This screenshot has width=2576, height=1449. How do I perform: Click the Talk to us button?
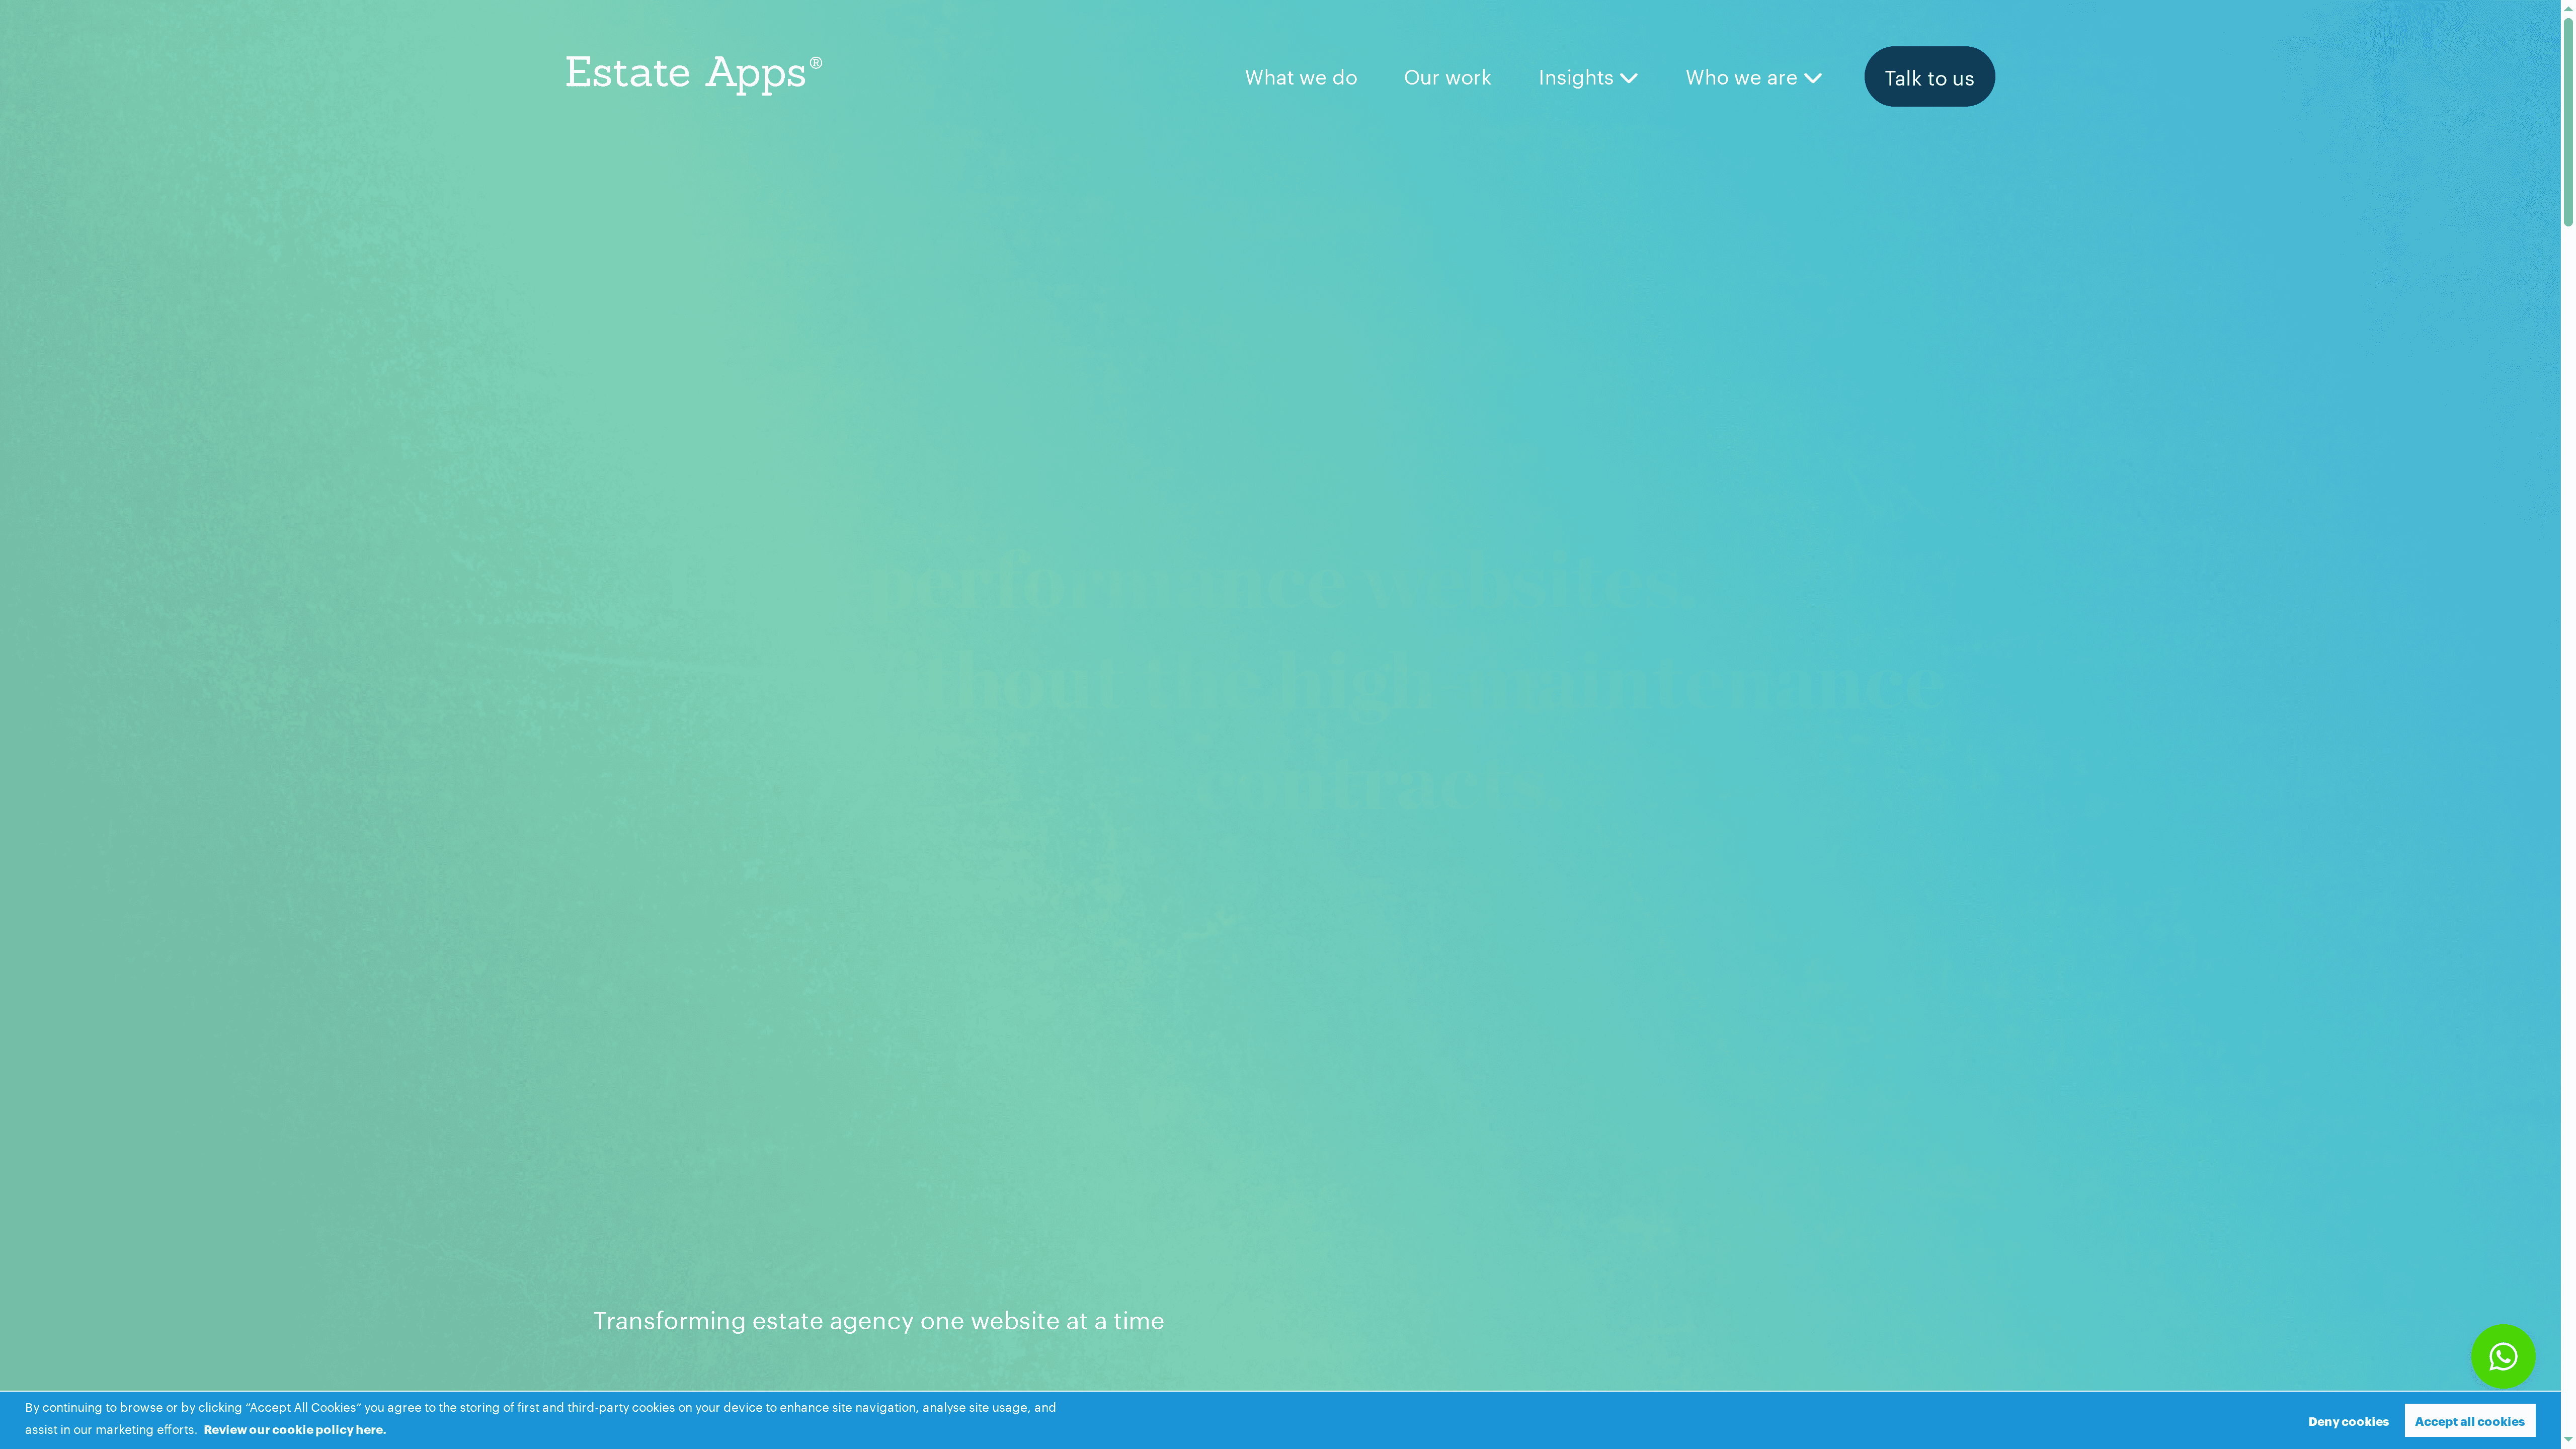pos(1928,77)
